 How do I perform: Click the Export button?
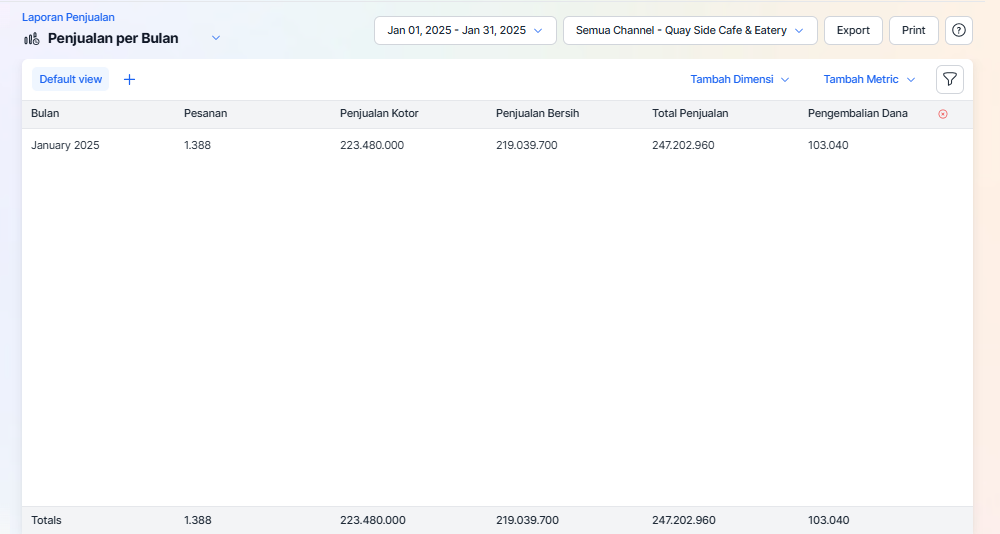click(x=853, y=30)
